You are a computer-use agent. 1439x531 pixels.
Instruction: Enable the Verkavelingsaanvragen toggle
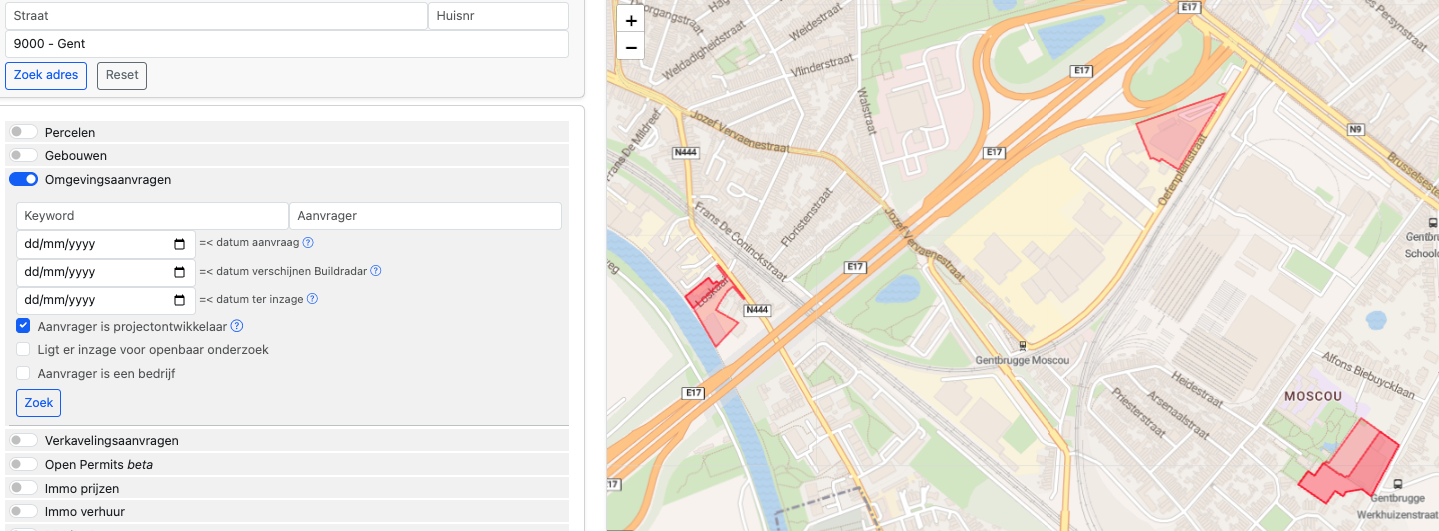[x=24, y=440]
